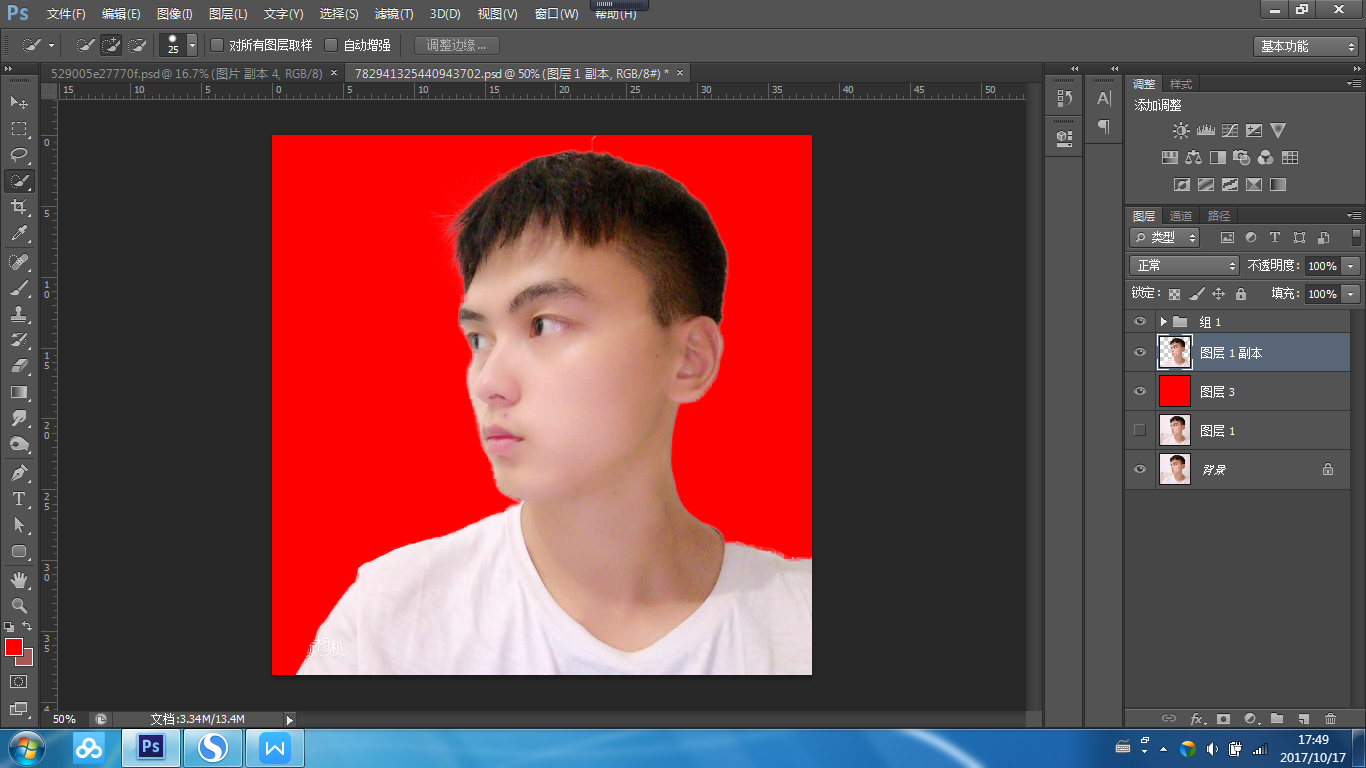1366x768 pixels.
Task: Add a Gradient Map adjustment
Action: click(x=1278, y=185)
